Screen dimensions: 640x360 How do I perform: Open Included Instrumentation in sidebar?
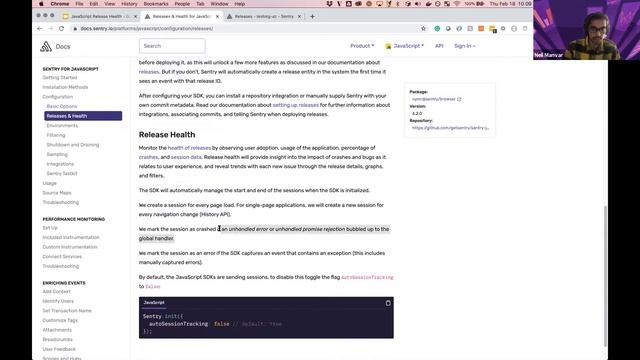coord(71,238)
